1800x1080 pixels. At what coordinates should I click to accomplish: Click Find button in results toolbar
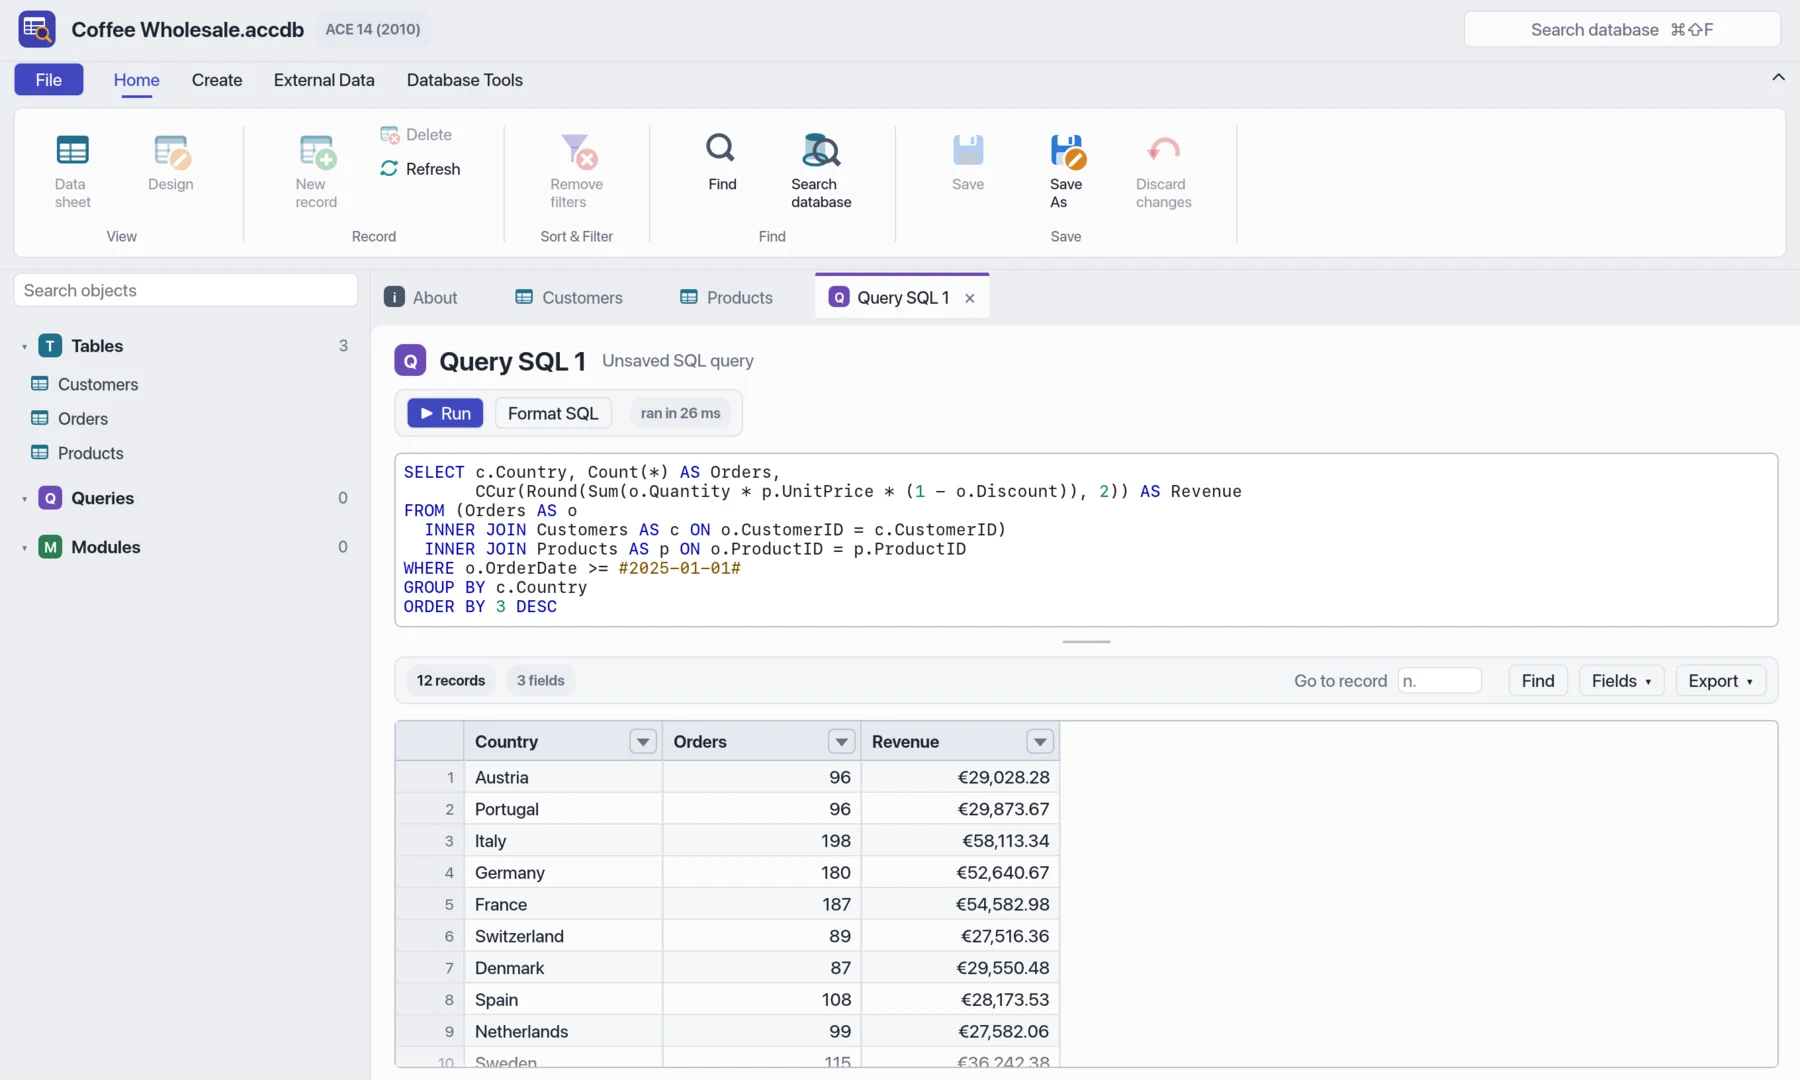1538,681
